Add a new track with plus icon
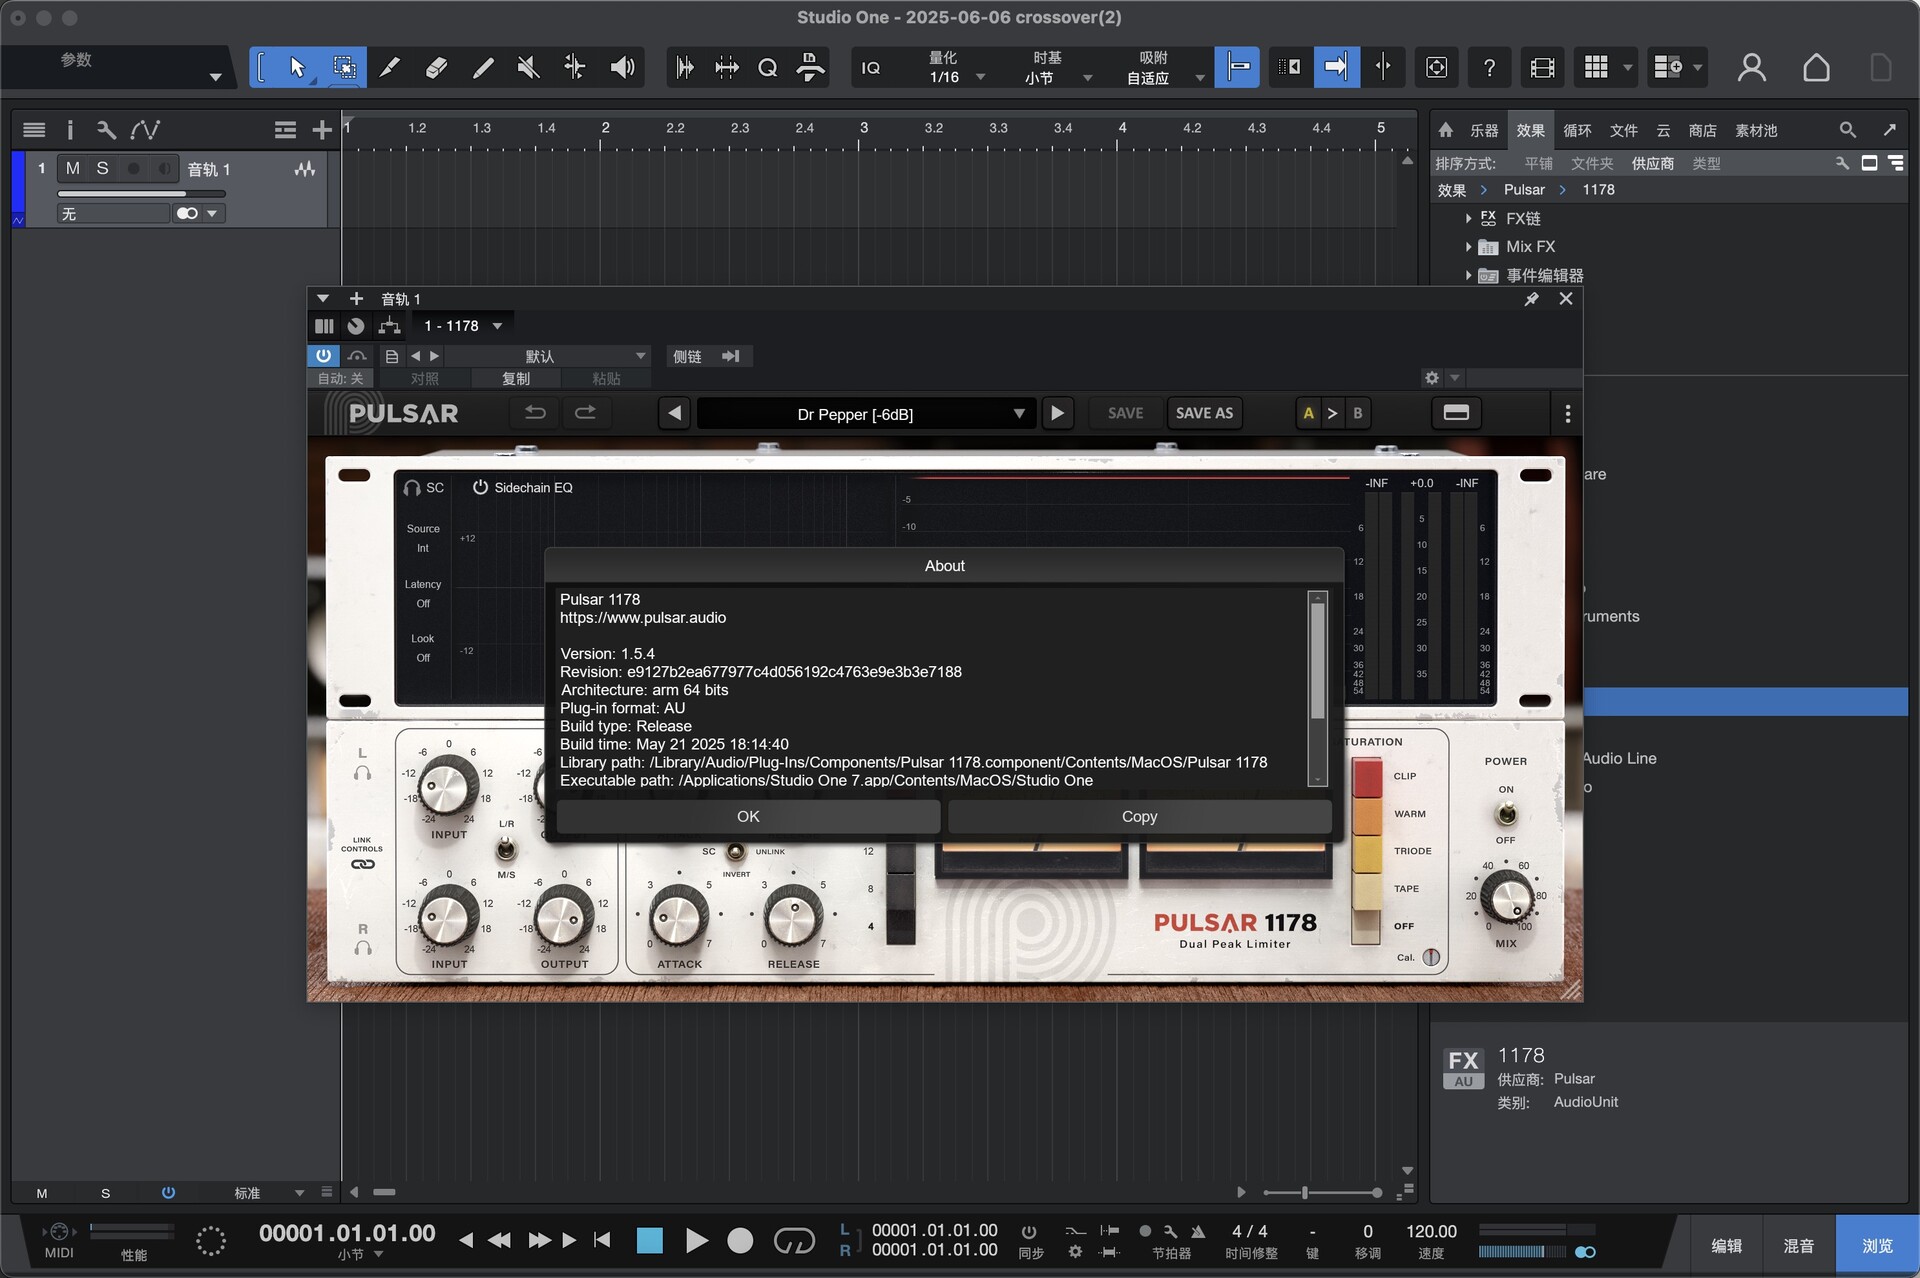Viewport: 1920px width, 1278px height. (322, 130)
